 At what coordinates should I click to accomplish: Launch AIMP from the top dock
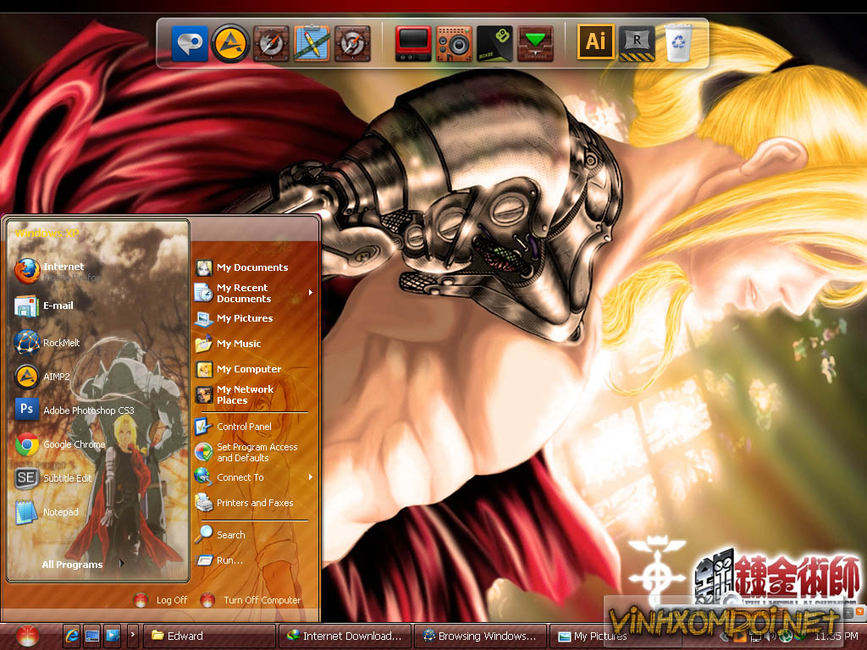pos(230,43)
